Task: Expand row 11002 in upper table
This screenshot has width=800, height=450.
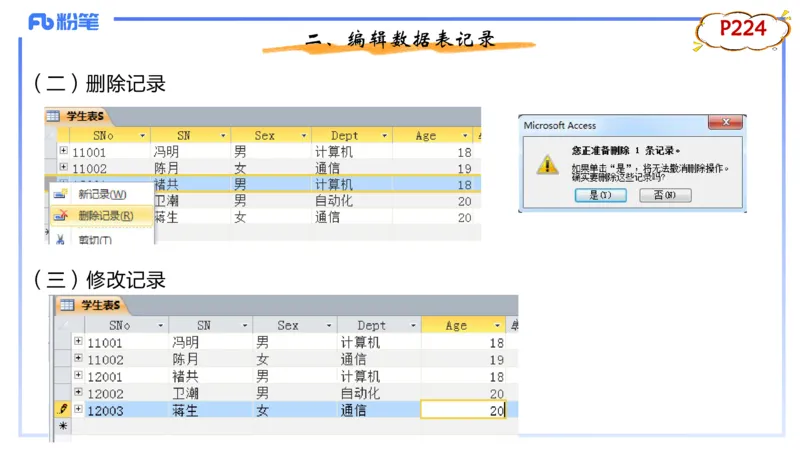Action: (63, 167)
